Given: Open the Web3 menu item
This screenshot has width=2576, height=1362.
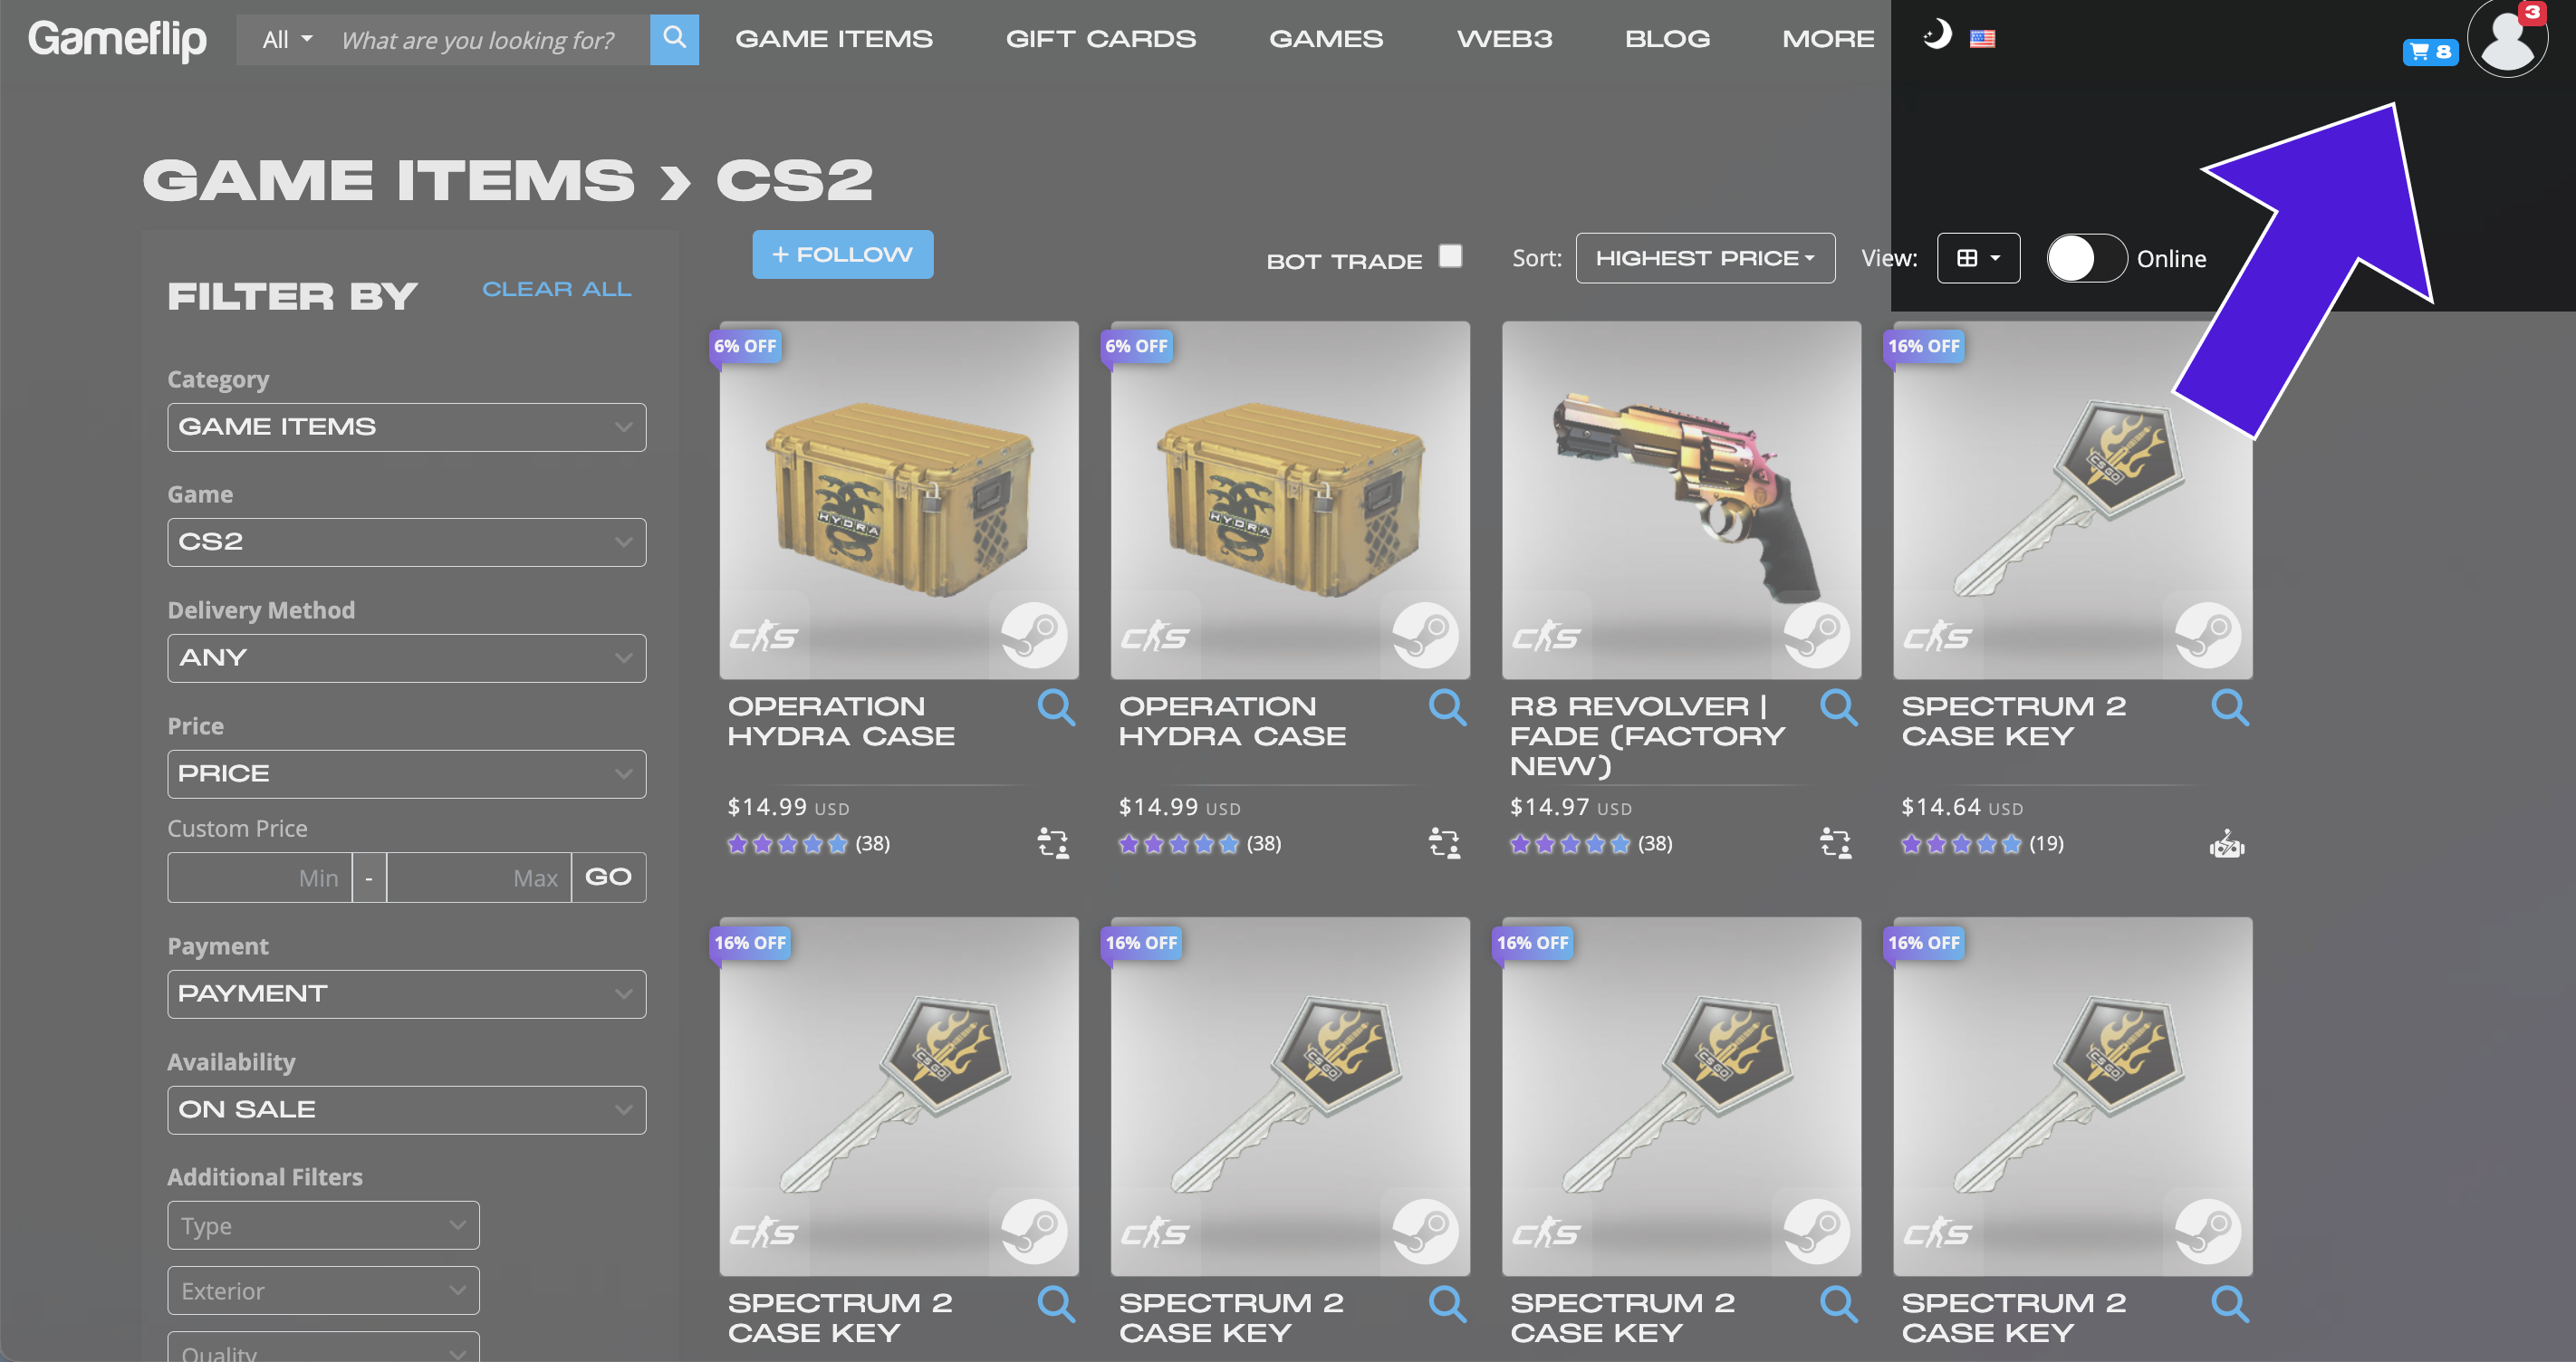Looking at the screenshot, I should tap(1504, 39).
